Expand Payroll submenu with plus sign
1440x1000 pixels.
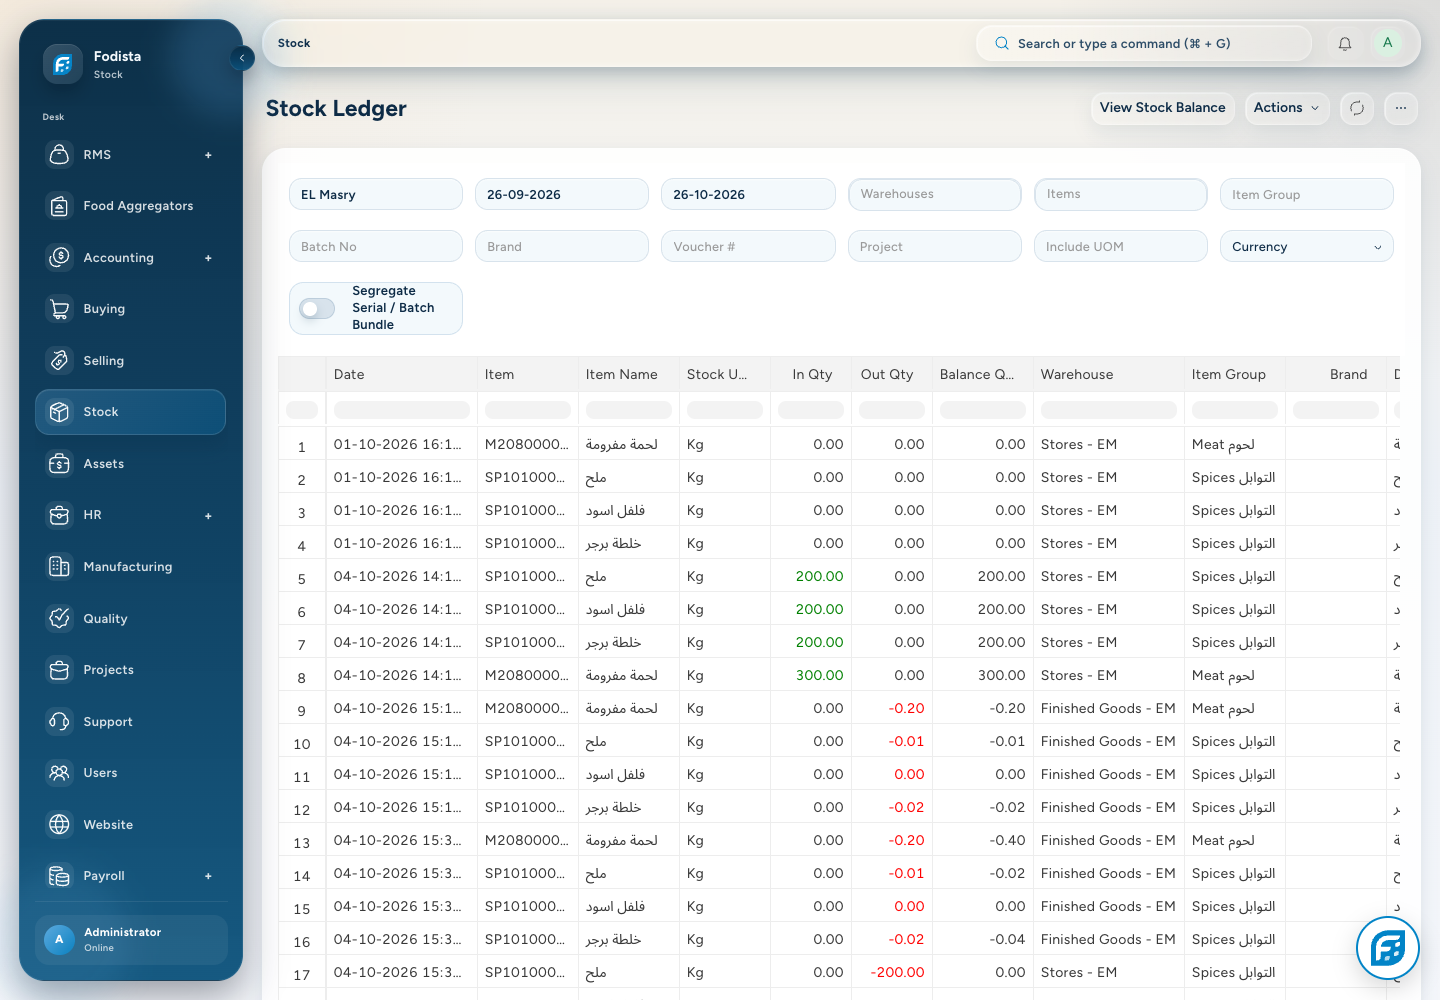[x=208, y=876]
